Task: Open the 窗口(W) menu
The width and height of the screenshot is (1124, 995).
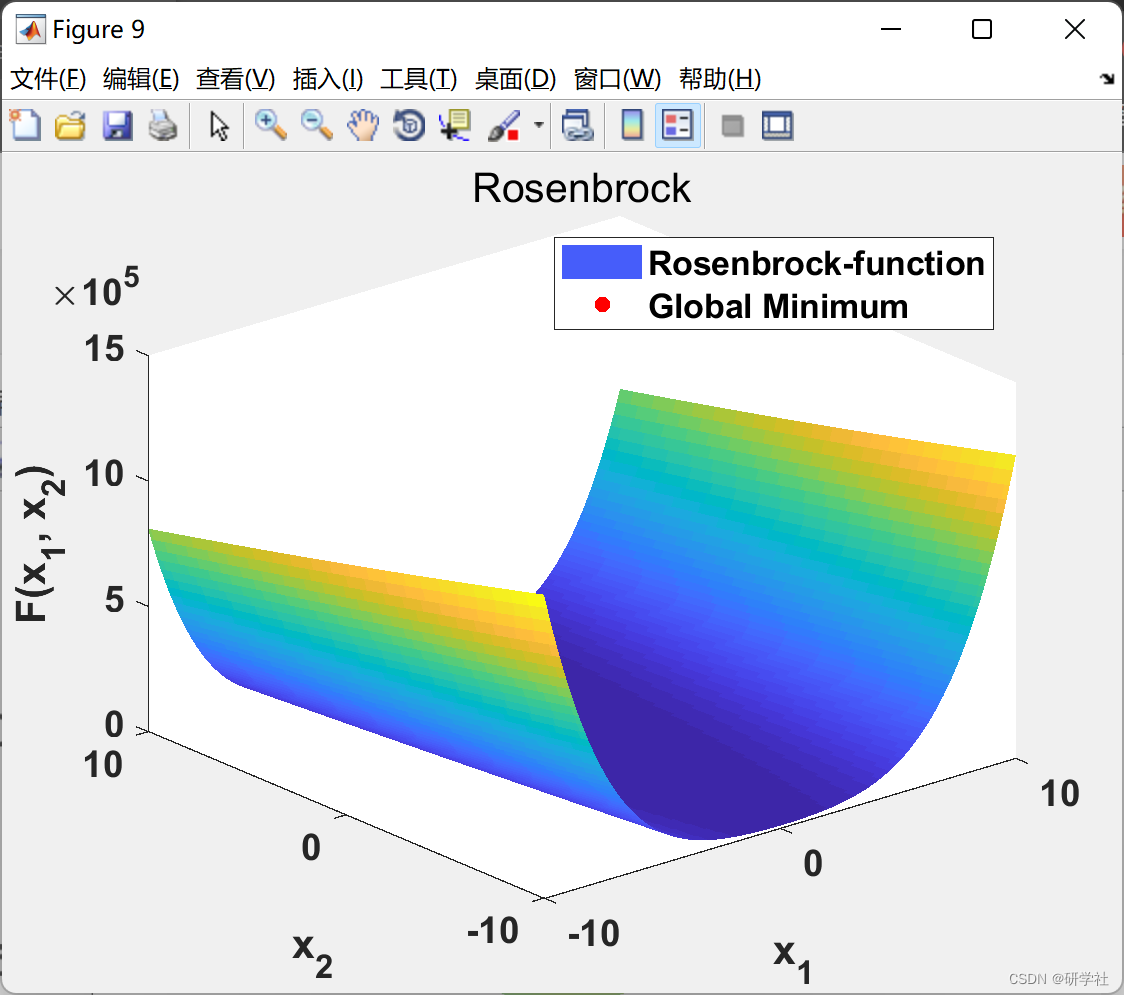Action: coord(617,79)
